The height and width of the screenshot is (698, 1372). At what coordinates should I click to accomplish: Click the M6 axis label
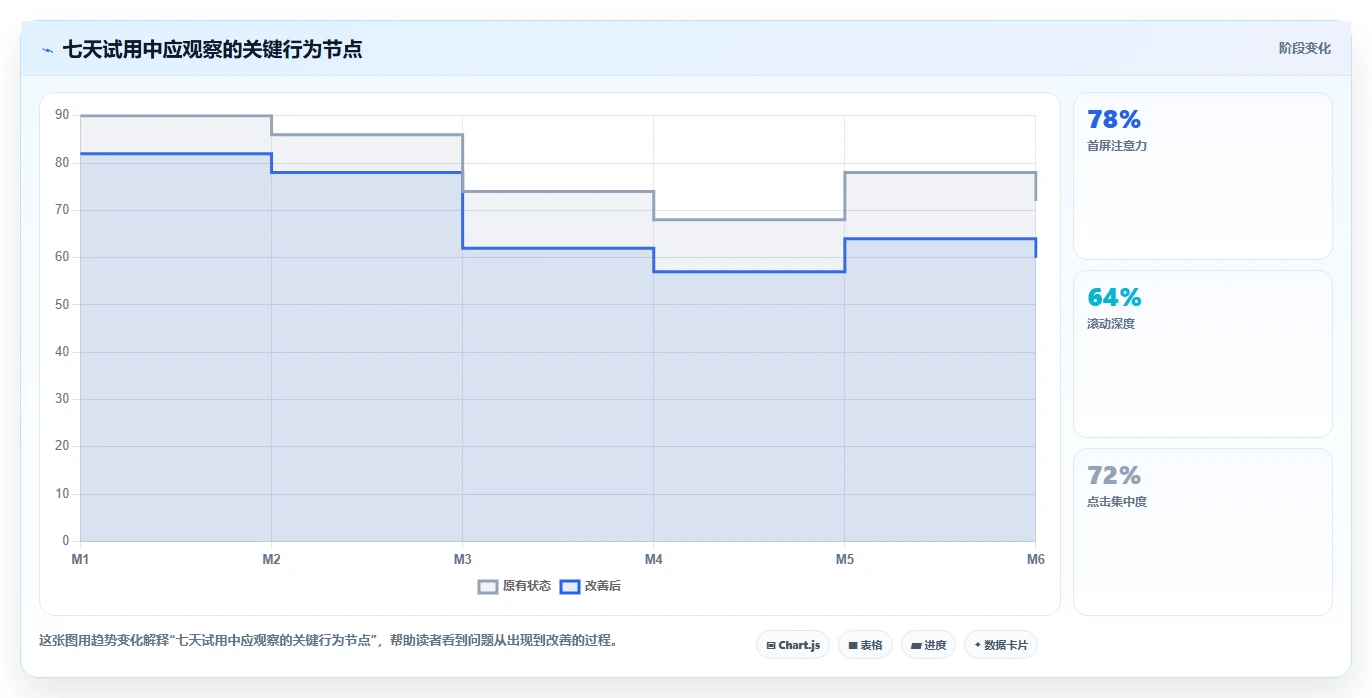click(1035, 559)
